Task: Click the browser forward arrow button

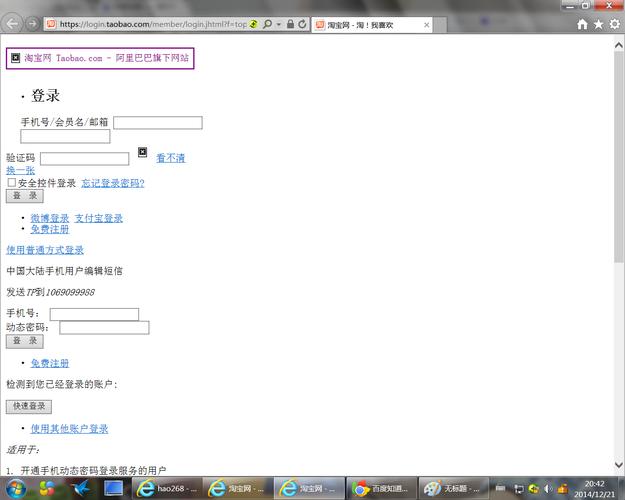Action: click(32, 24)
